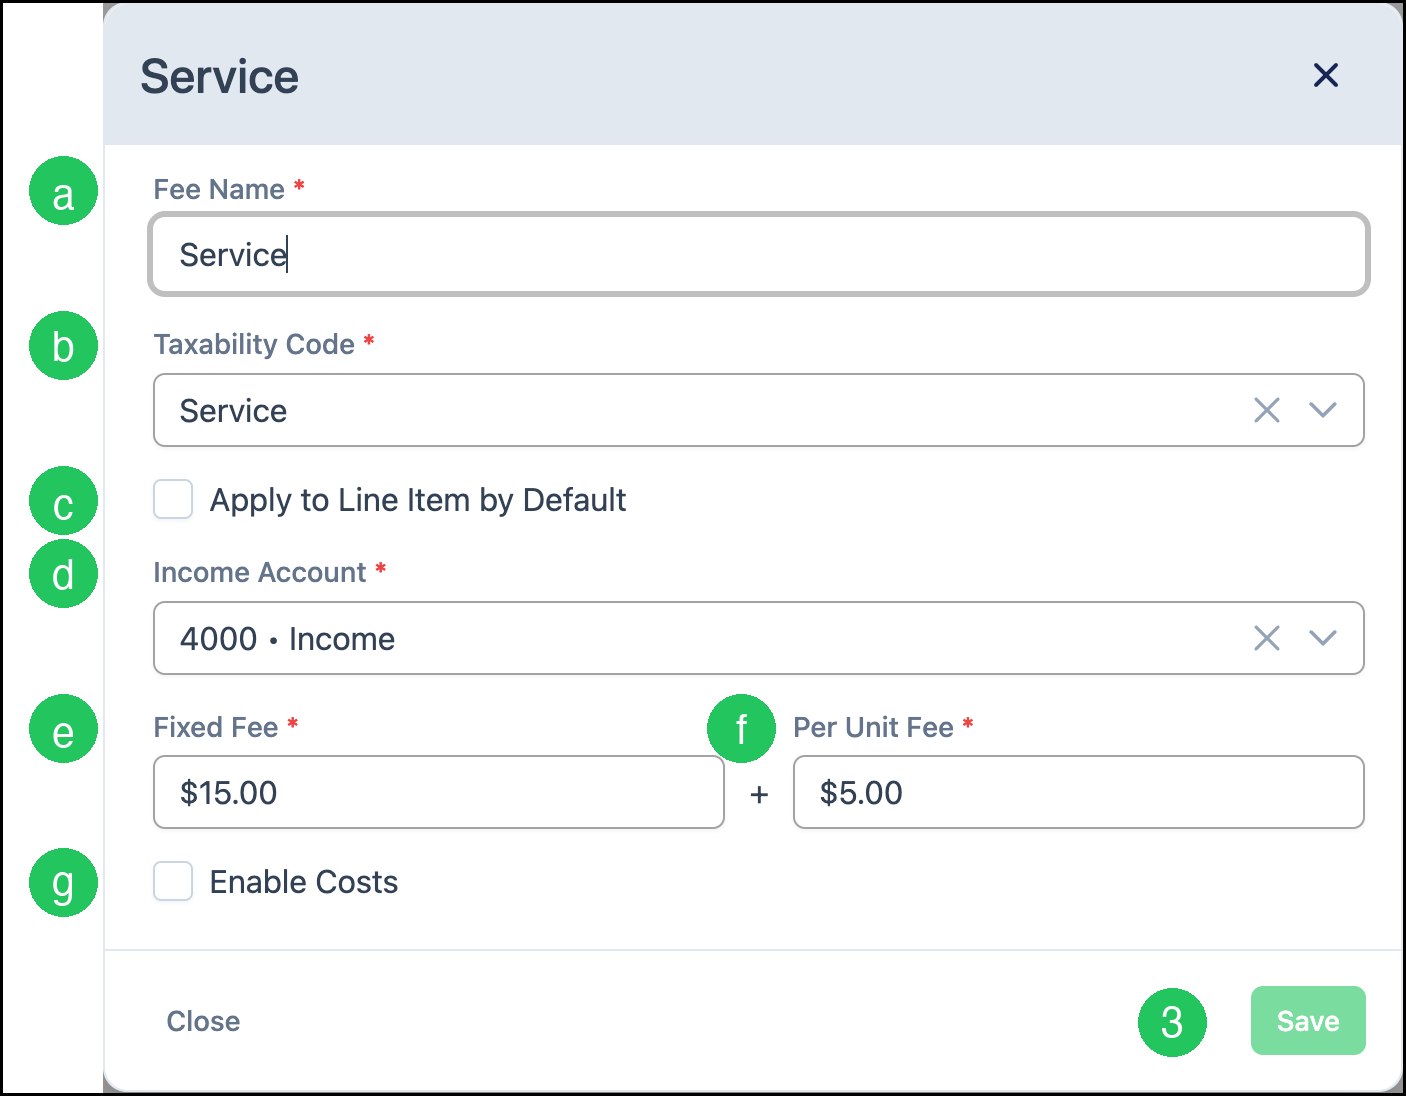1406x1096 pixels.
Task: Save the service fee
Action: click(x=1308, y=1020)
